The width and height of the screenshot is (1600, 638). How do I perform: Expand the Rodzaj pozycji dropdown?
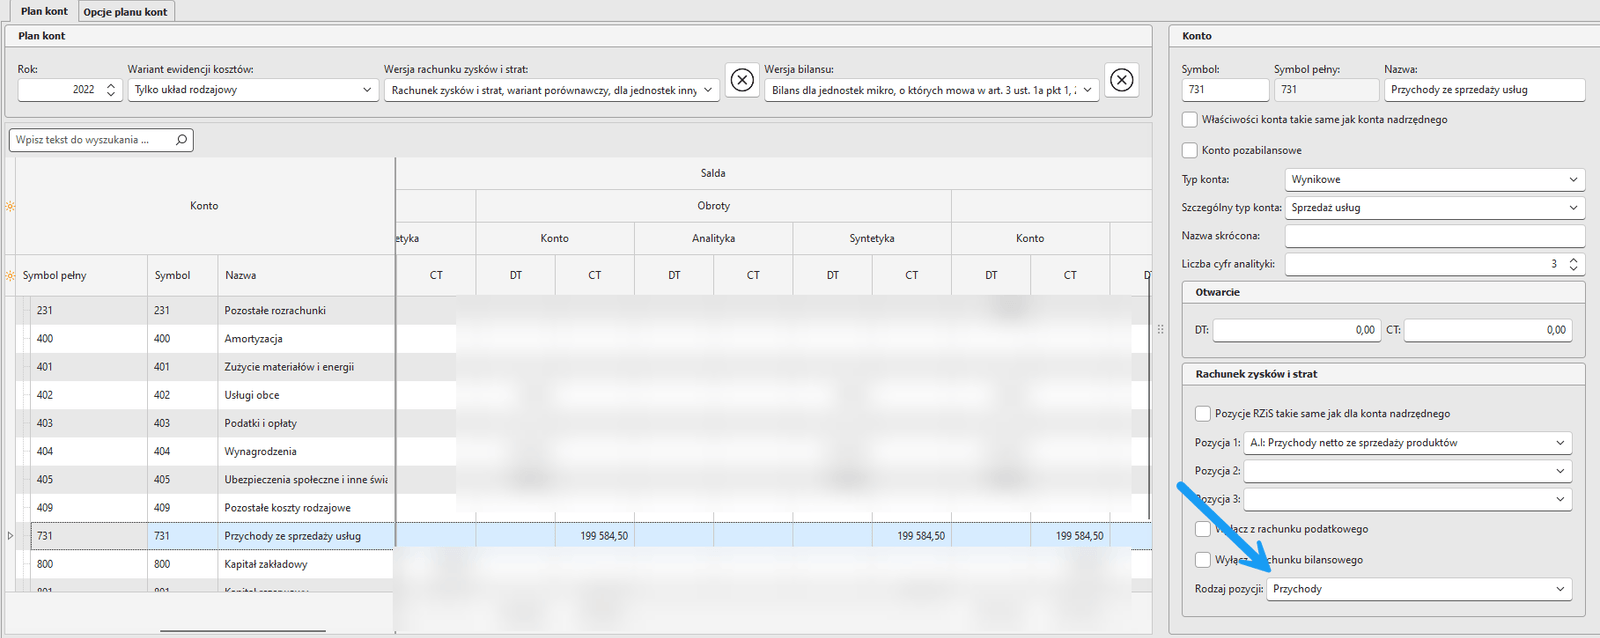(1418, 589)
